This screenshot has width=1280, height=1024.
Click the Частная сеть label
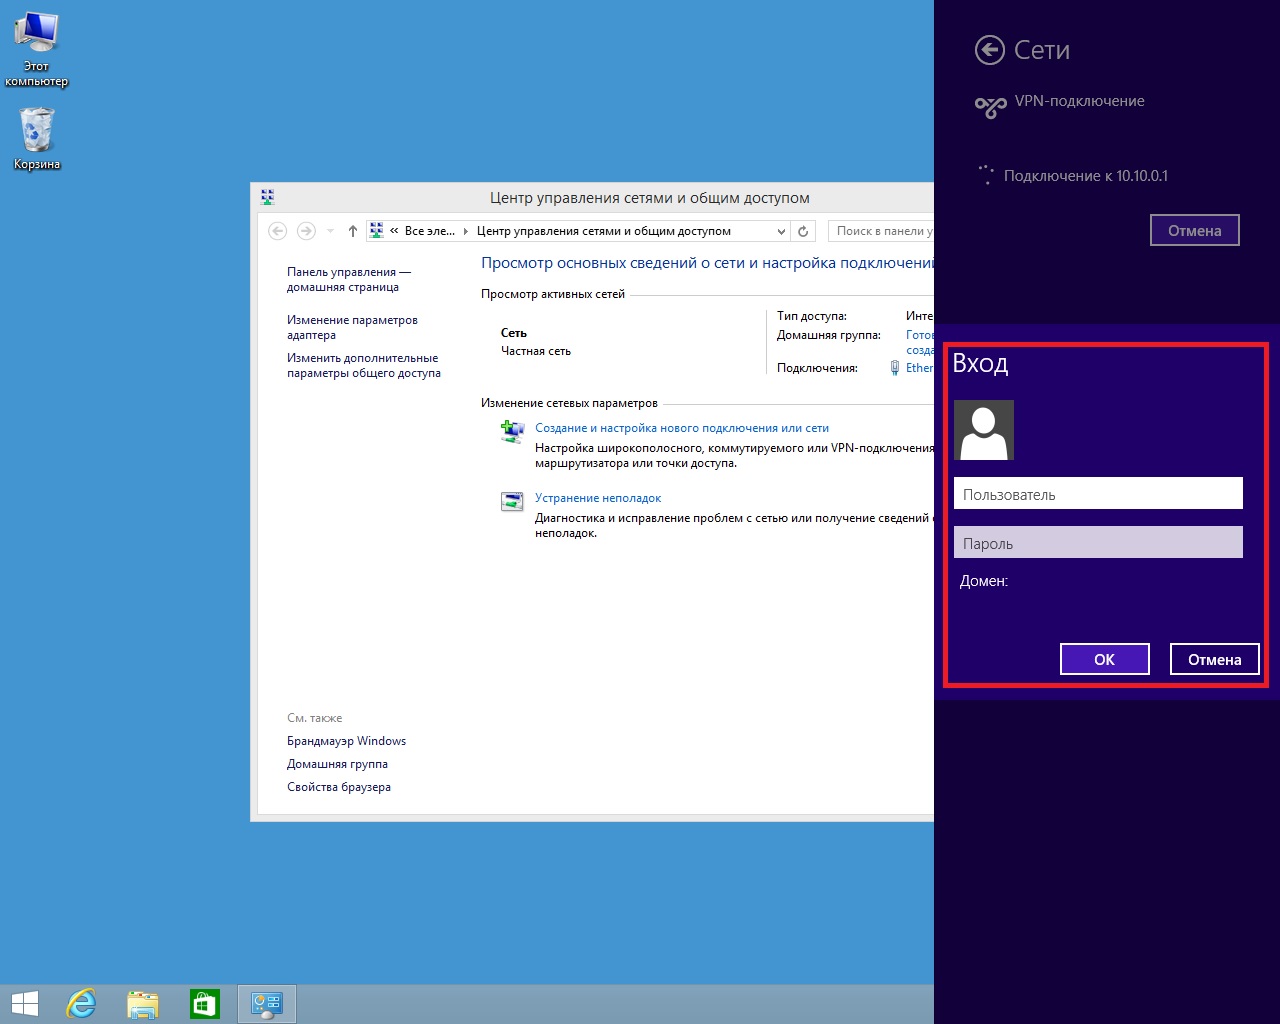(x=536, y=351)
